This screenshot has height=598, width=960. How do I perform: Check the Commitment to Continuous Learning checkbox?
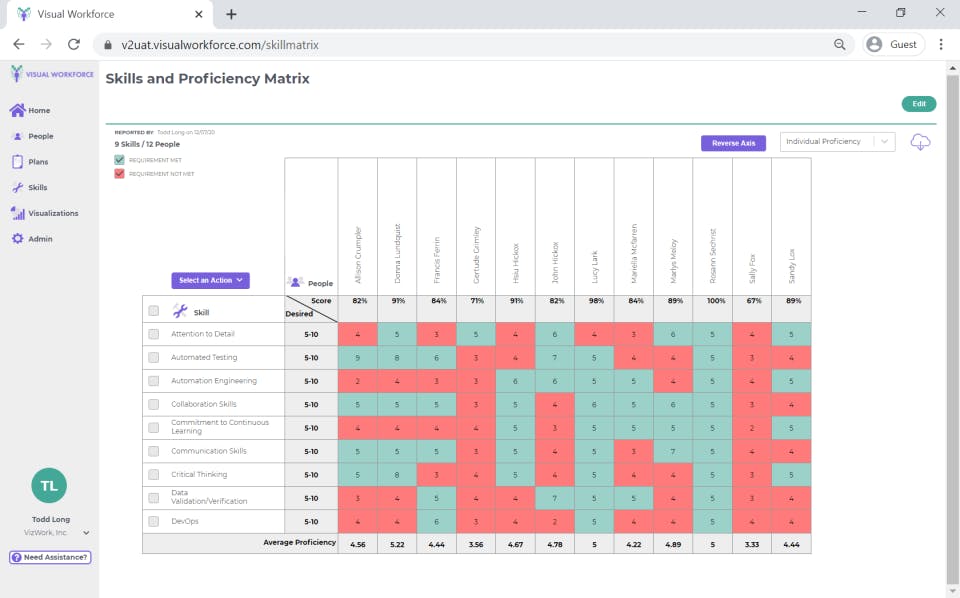(x=154, y=428)
